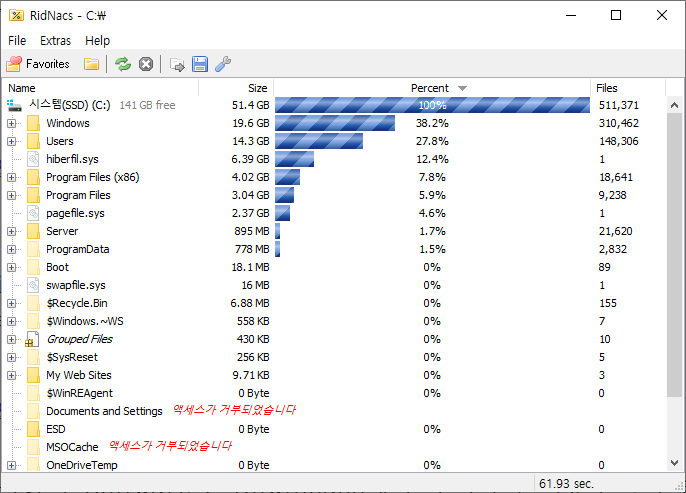Viewport: 686px width, 493px height.
Task: Select the Documents and Settings entry
Action: pyautogui.click(x=104, y=411)
